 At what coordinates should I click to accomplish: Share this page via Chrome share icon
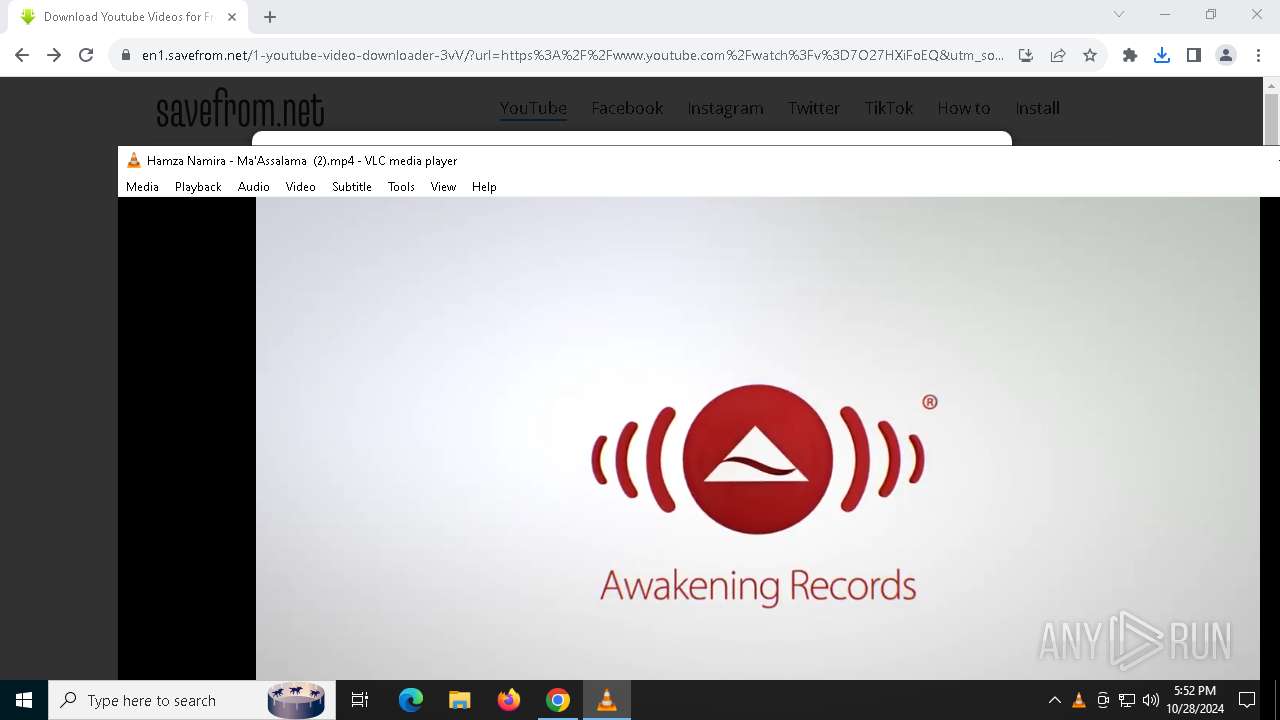pos(1058,55)
